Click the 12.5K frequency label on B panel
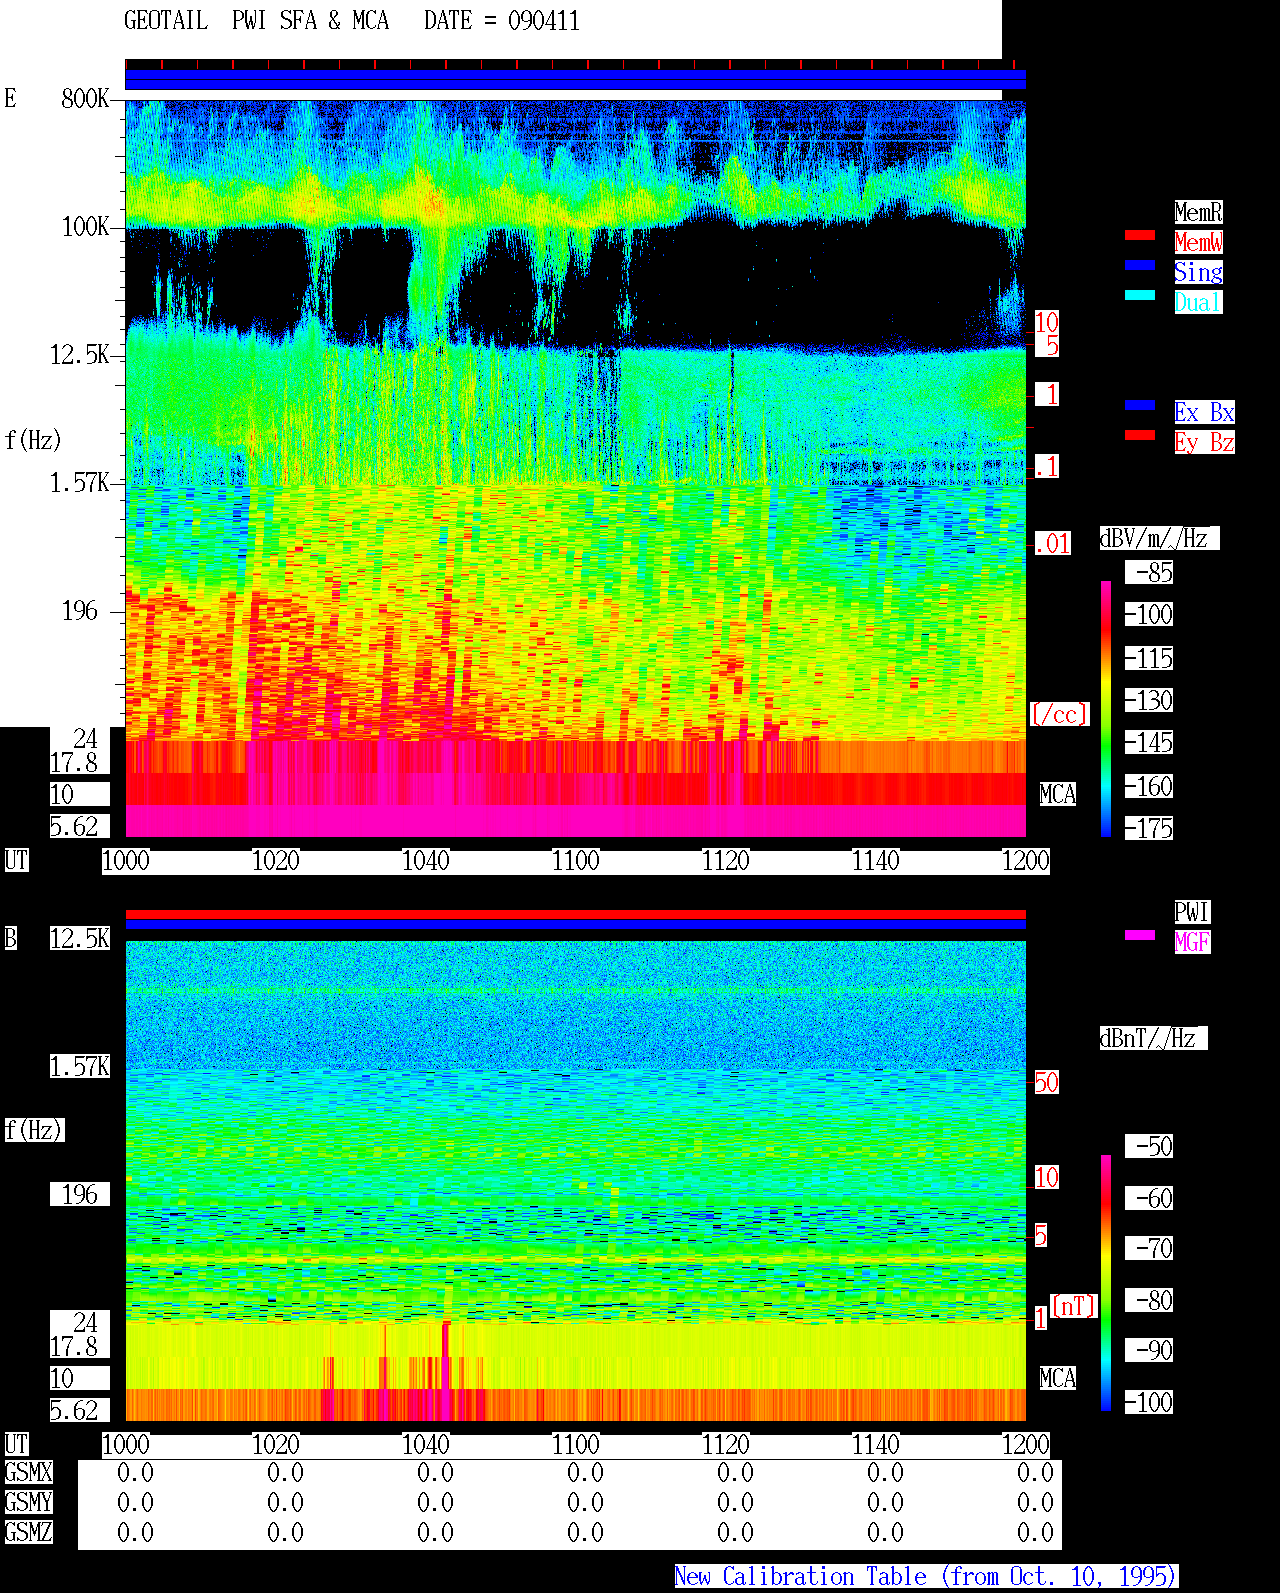Viewport: 1280px width, 1593px height. [x=80, y=938]
